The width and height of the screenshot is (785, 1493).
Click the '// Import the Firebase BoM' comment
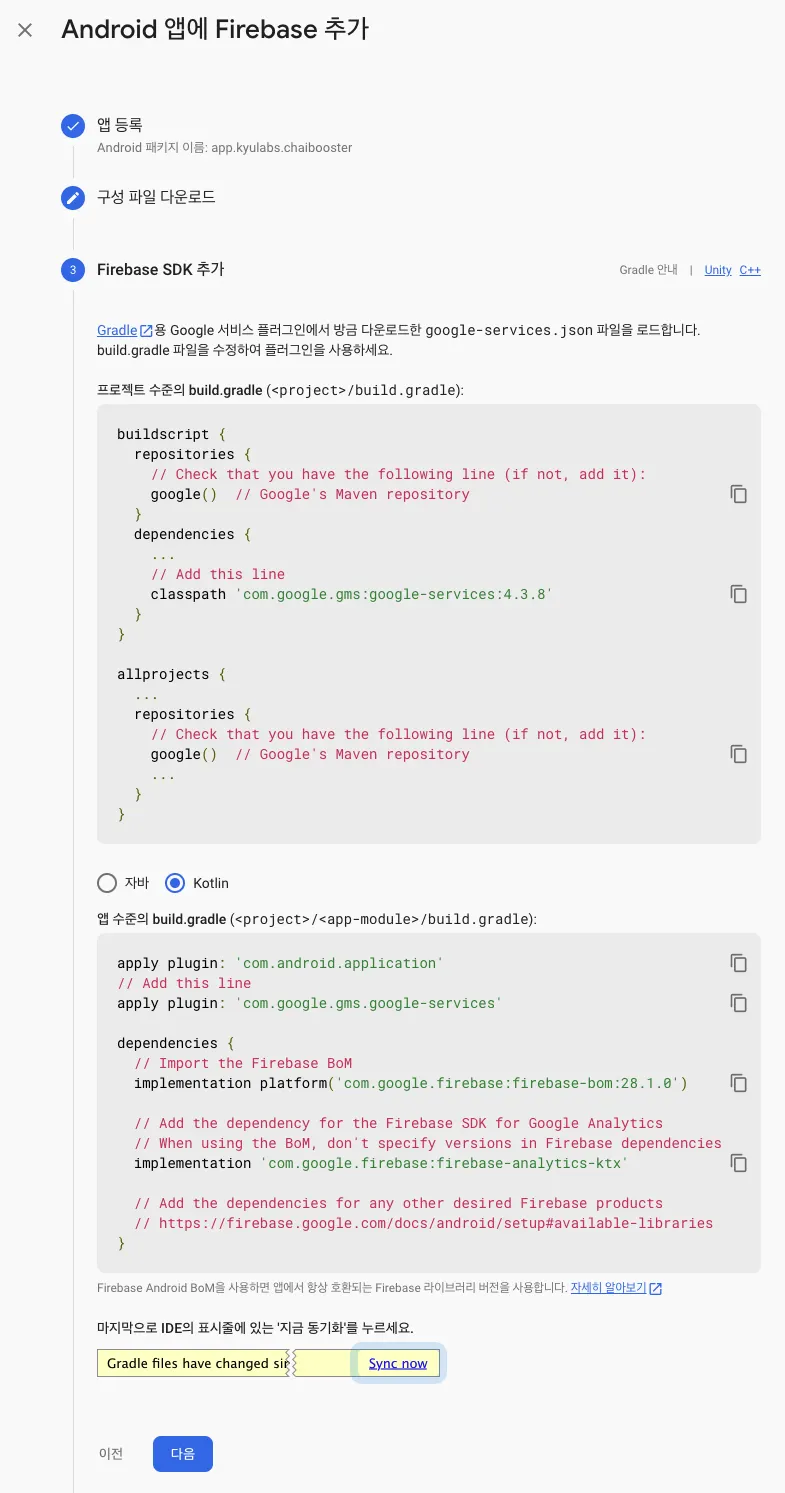(243, 1063)
